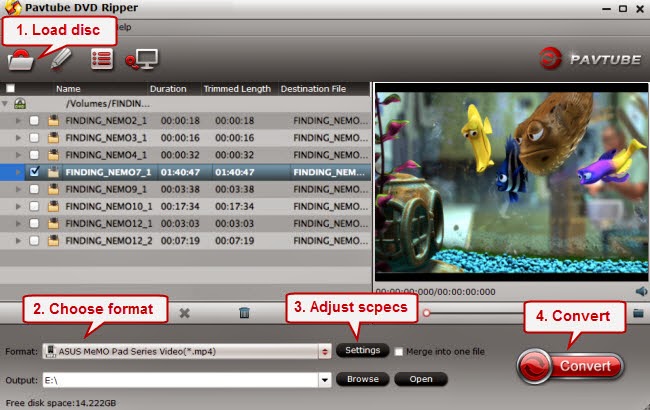
Task: Enable Merge into one file checkbox
Action: 398,352
